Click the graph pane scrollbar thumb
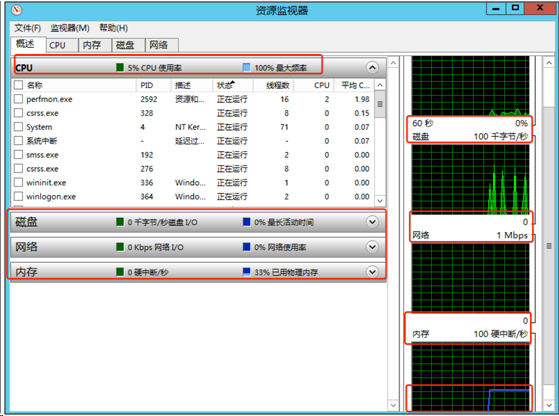Viewport: 559px width, 416px height. (x=549, y=245)
